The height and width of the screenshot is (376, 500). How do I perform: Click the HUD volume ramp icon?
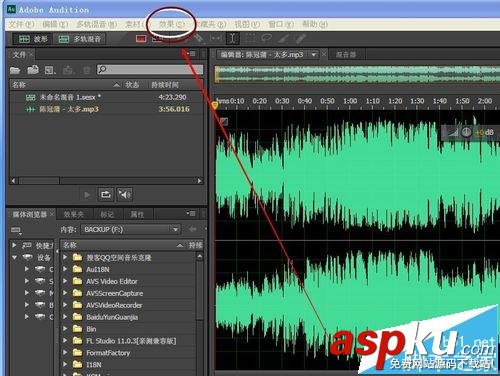tap(453, 133)
